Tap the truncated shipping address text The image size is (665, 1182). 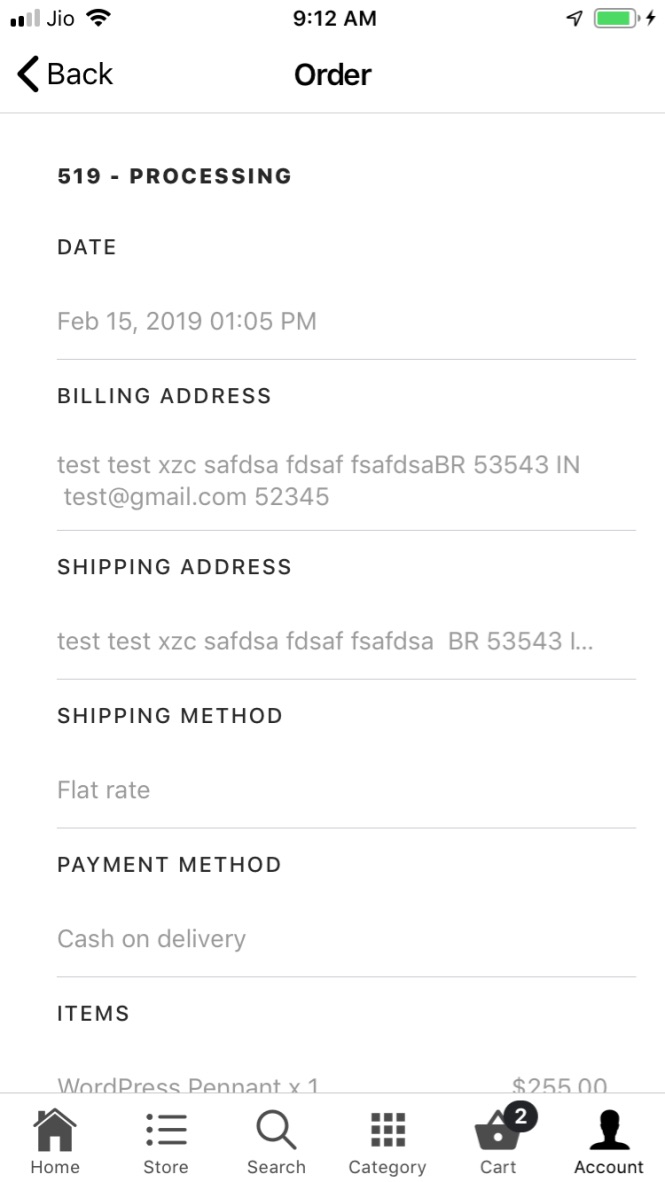[325, 641]
